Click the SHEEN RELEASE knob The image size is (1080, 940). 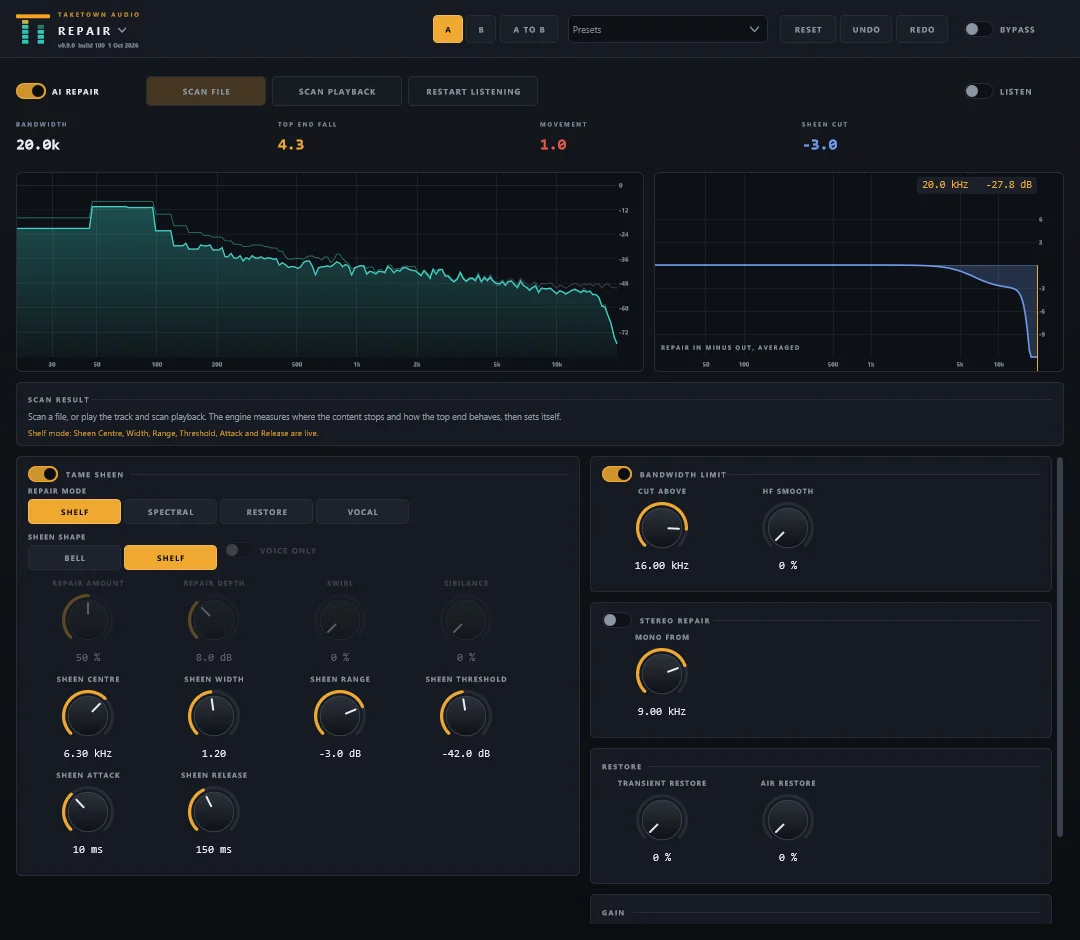coord(214,811)
